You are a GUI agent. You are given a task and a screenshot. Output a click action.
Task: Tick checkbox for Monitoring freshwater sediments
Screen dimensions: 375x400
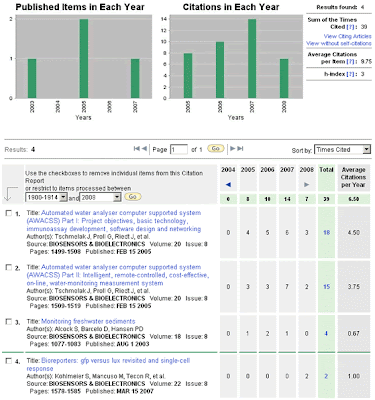(9, 321)
